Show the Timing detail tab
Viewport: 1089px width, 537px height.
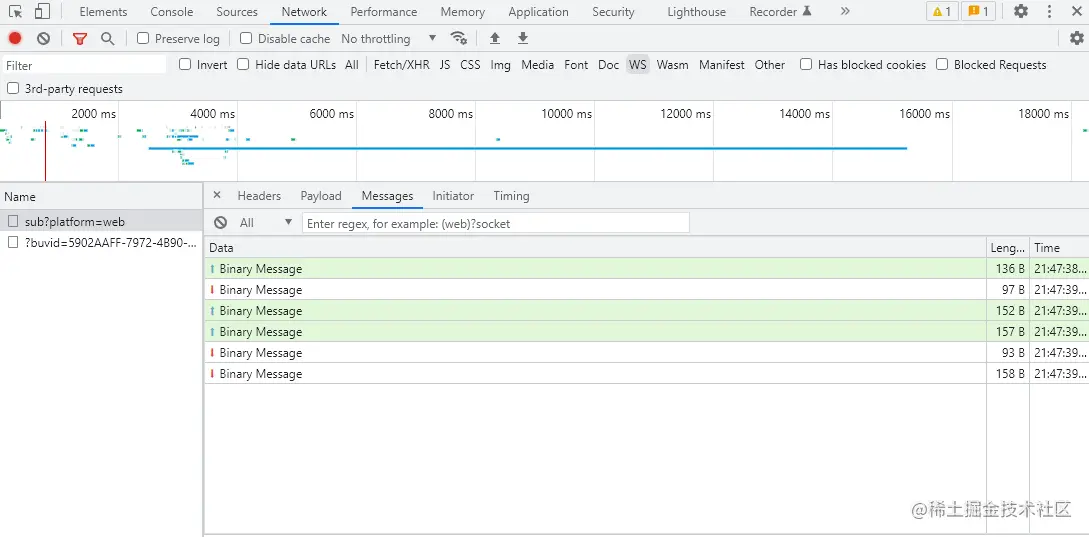[x=511, y=196]
